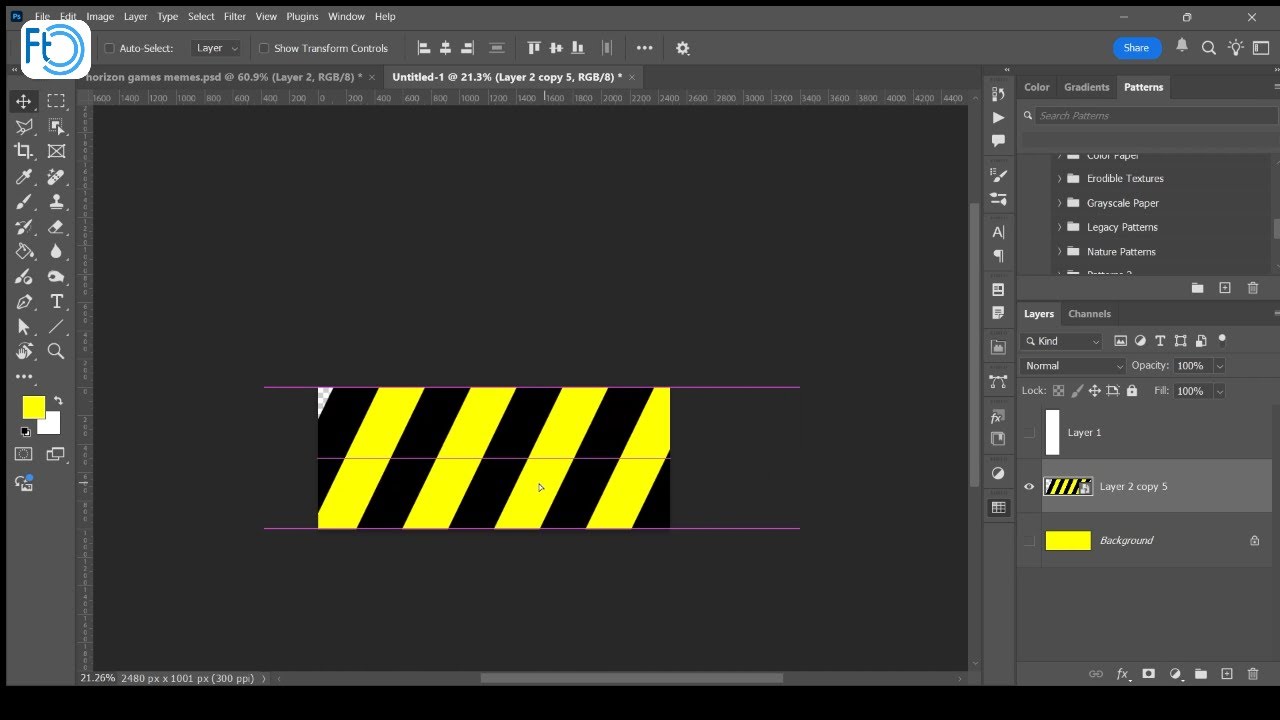This screenshot has height=720, width=1280.
Task: Open the Plugins menu
Action: pos(302,16)
